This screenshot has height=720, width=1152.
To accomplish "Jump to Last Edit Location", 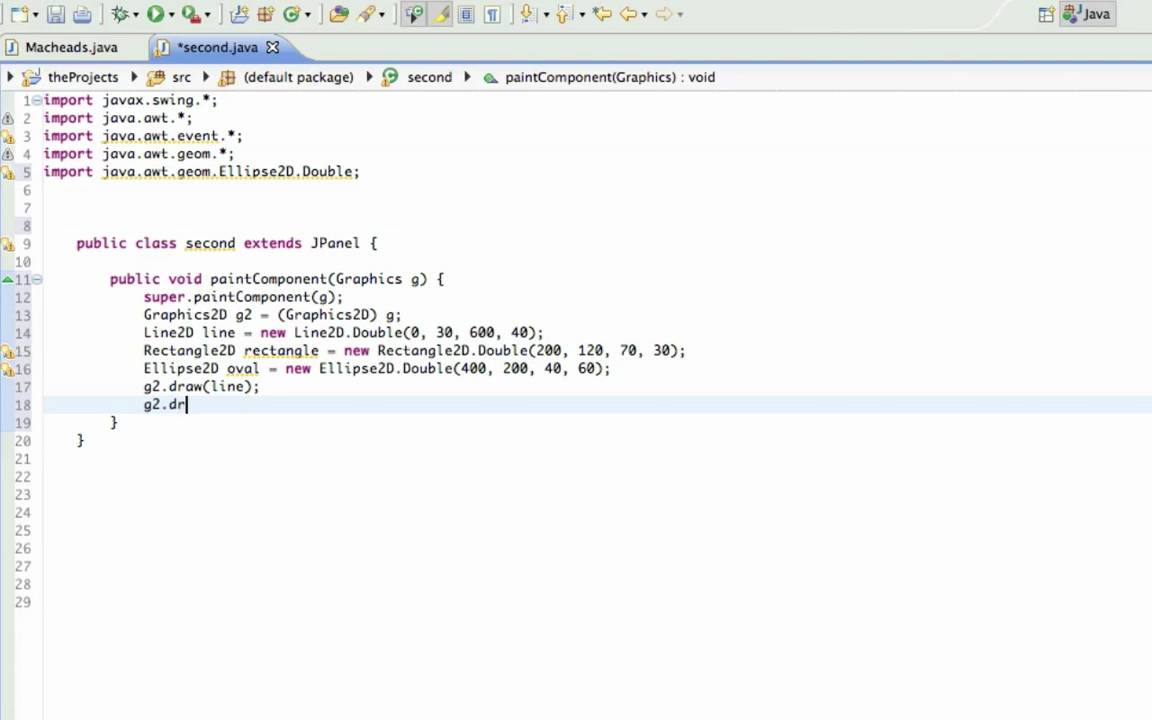I will click(602, 14).
